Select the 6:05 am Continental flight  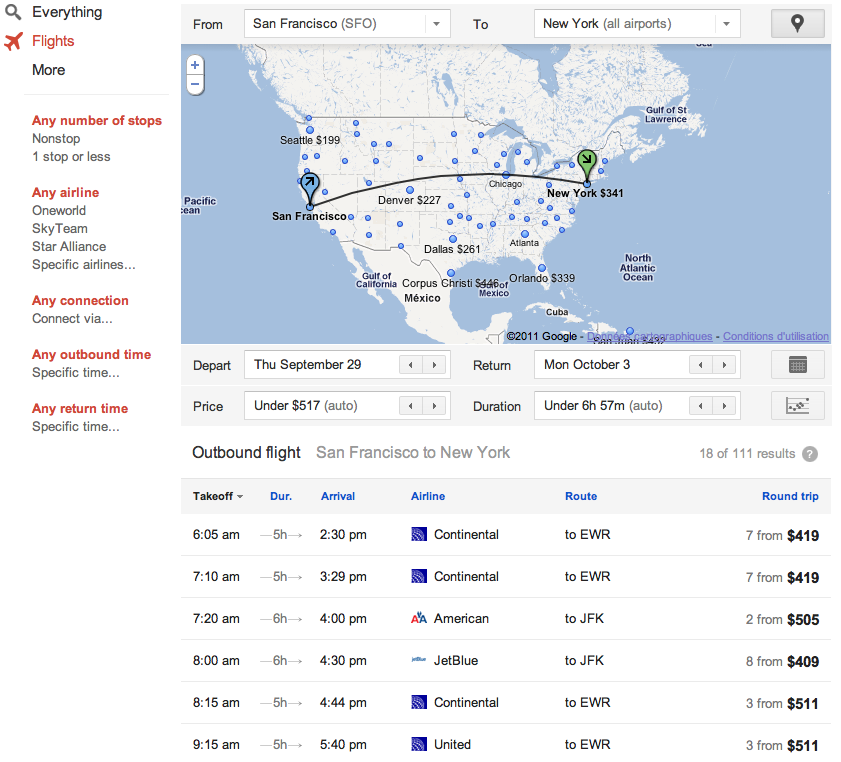pos(506,535)
